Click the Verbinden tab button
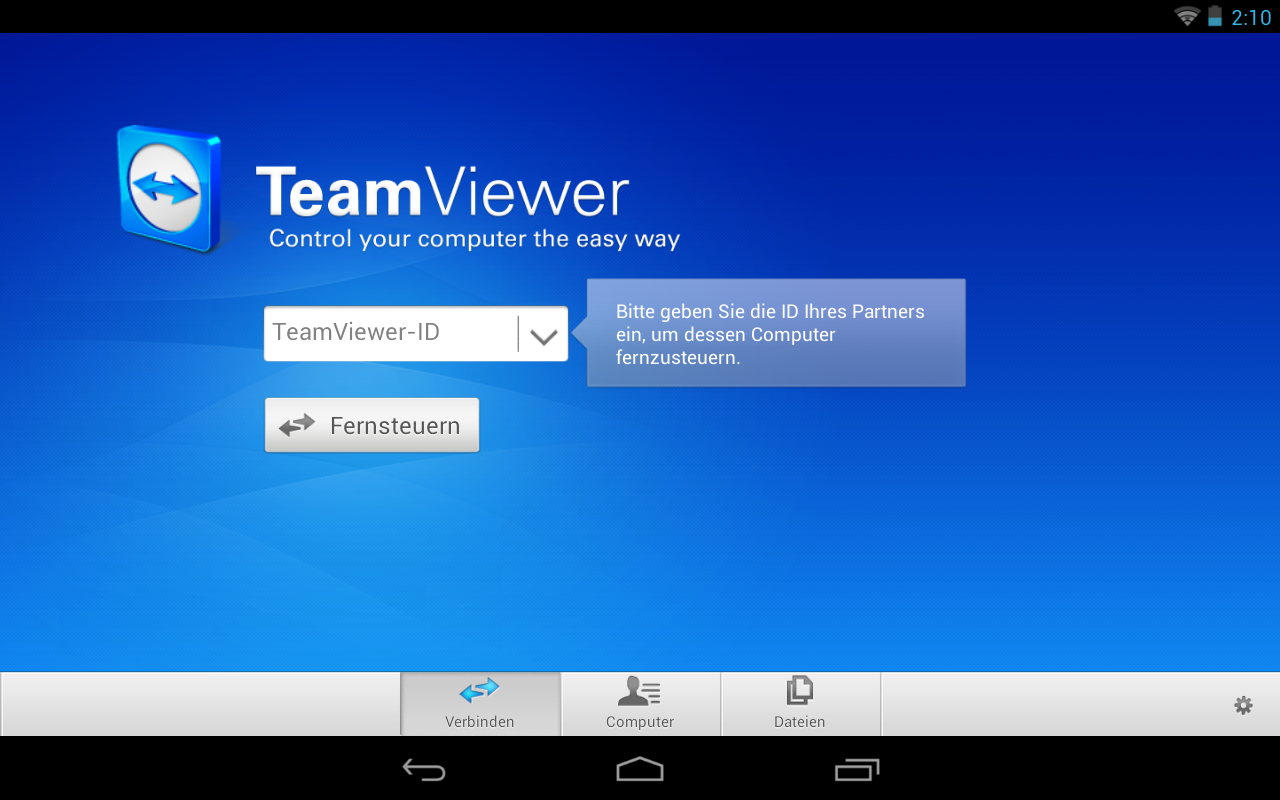The width and height of the screenshot is (1280, 800). point(480,703)
